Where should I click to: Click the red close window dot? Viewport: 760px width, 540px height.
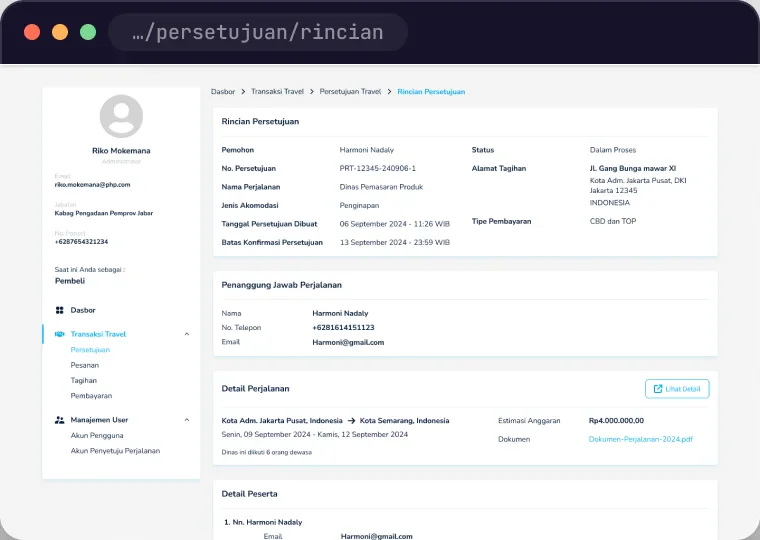[x=32, y=32]
